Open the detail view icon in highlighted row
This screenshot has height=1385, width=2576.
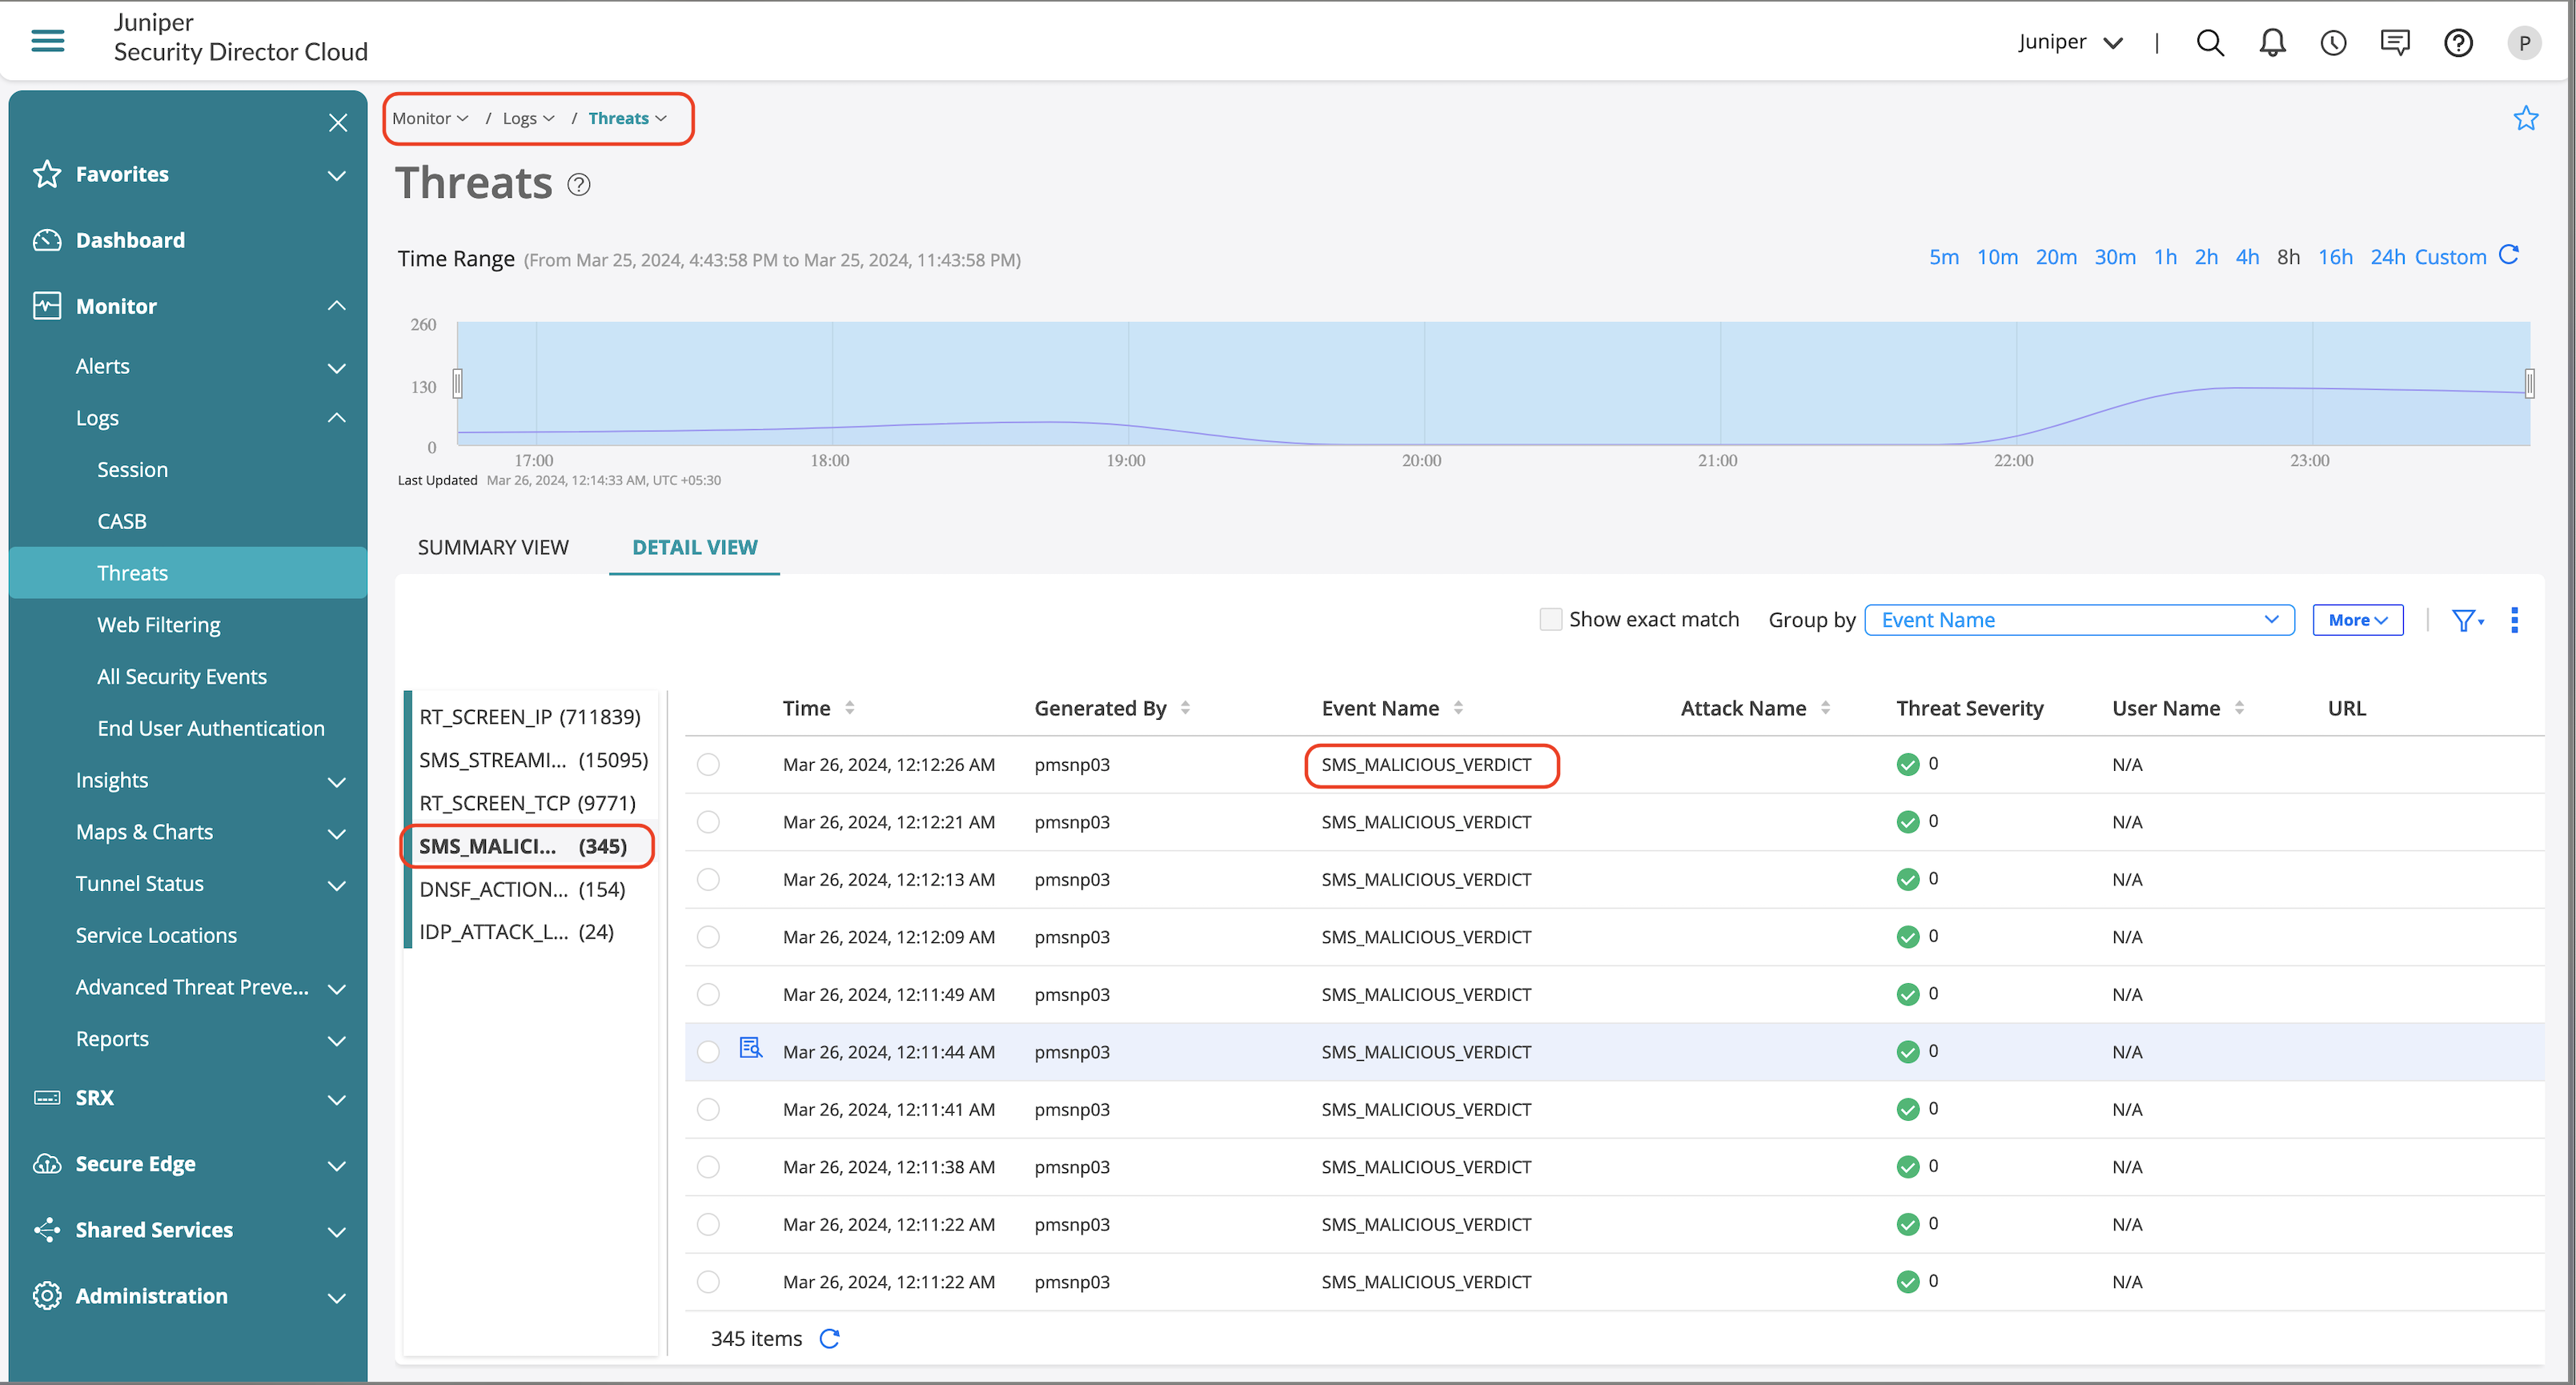pyautogui.click(x=750, y=1048)
